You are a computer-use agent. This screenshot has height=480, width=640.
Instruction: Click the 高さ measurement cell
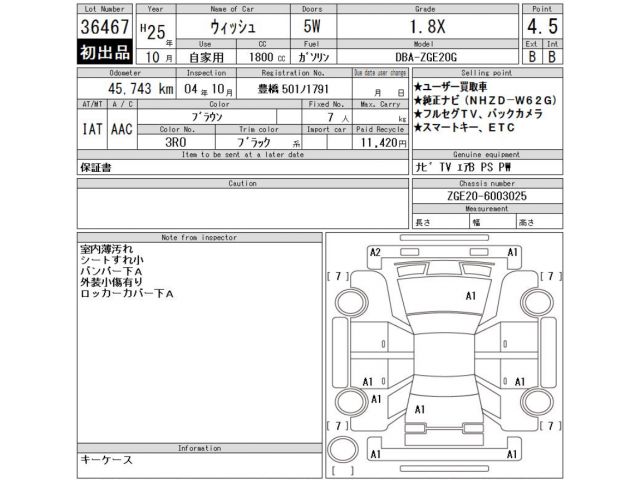[540, 222]
